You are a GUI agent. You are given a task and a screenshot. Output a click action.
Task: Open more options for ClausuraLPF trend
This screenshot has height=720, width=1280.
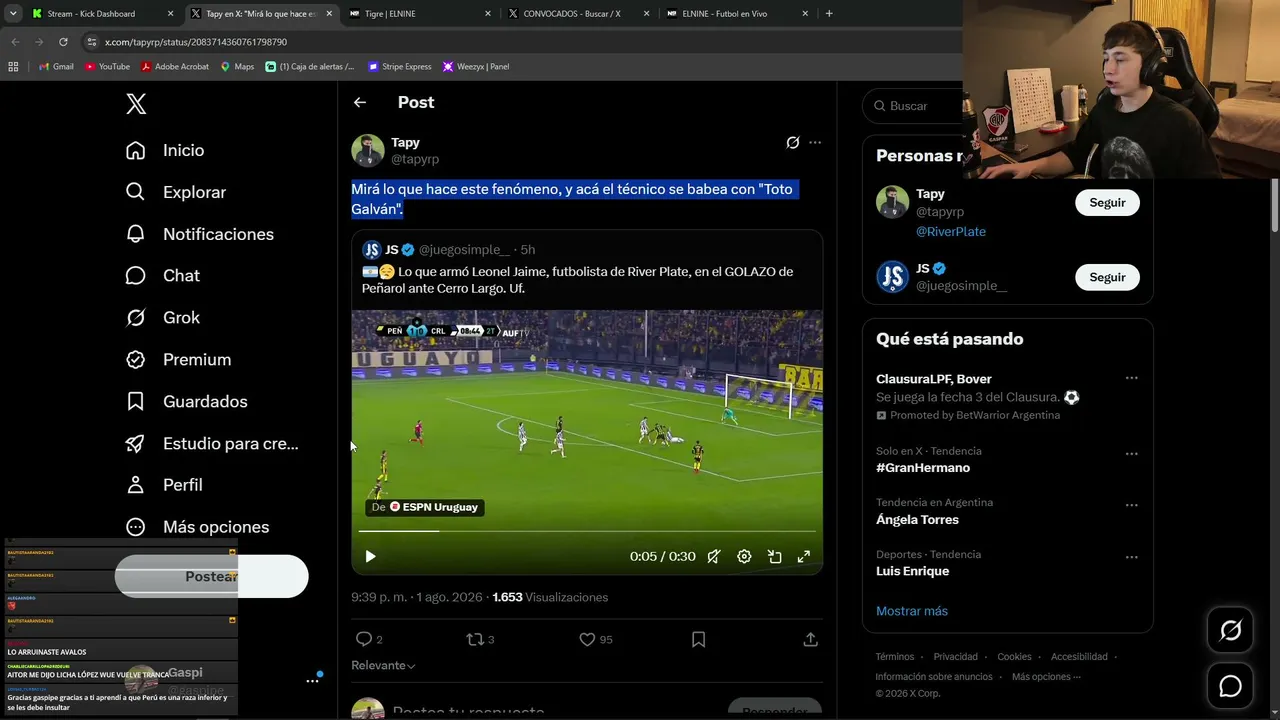pos(1132,378)
